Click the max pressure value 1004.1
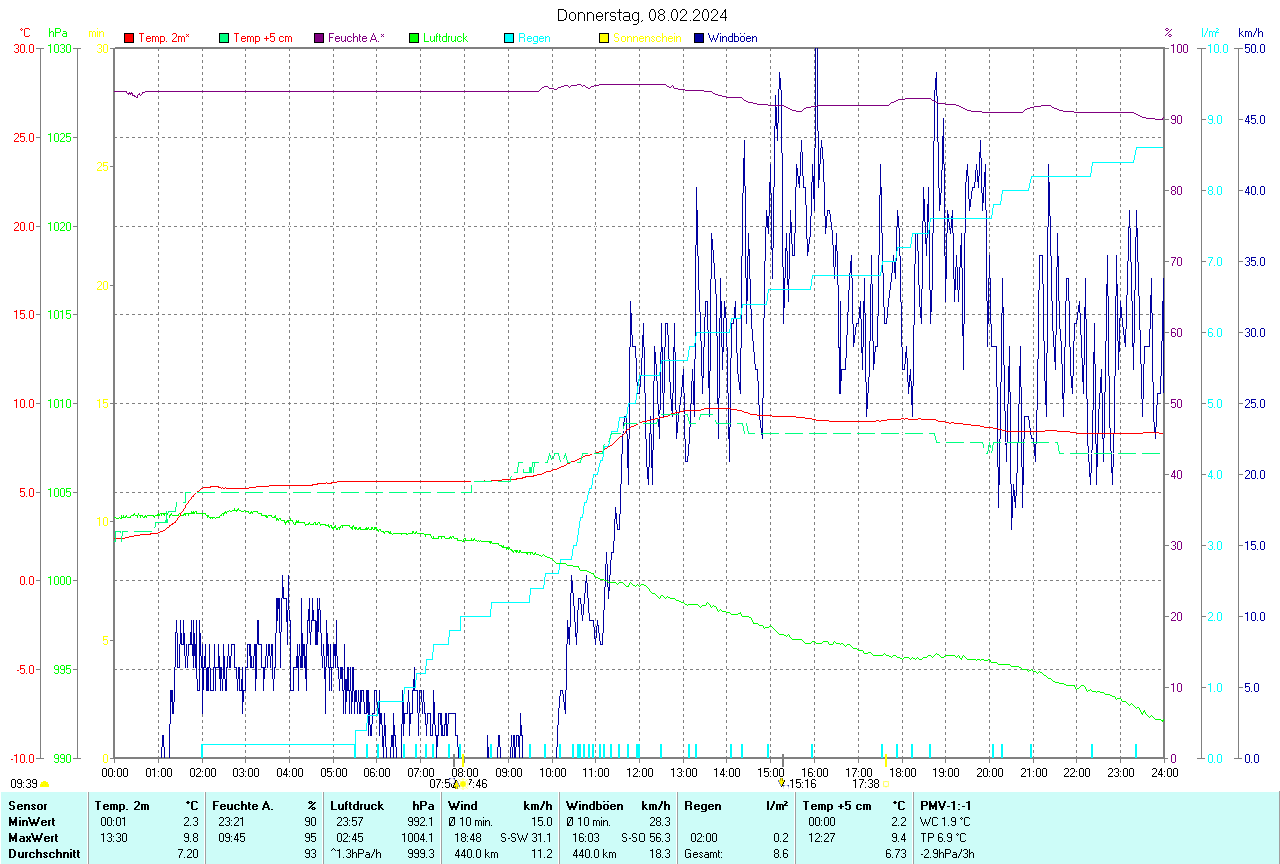This screenshot has width=1280, height=864. tap(420, 838)
